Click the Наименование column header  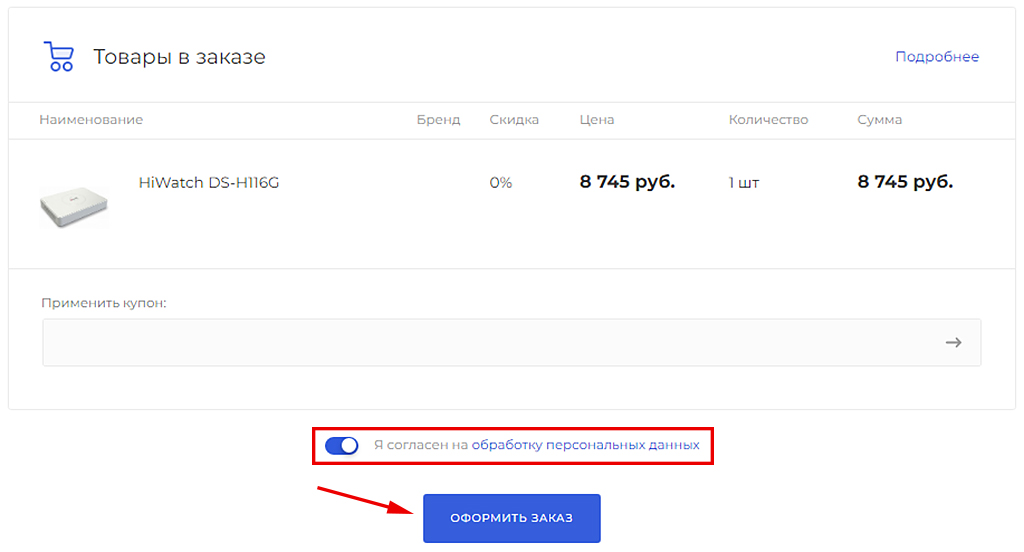click(91, 120)
